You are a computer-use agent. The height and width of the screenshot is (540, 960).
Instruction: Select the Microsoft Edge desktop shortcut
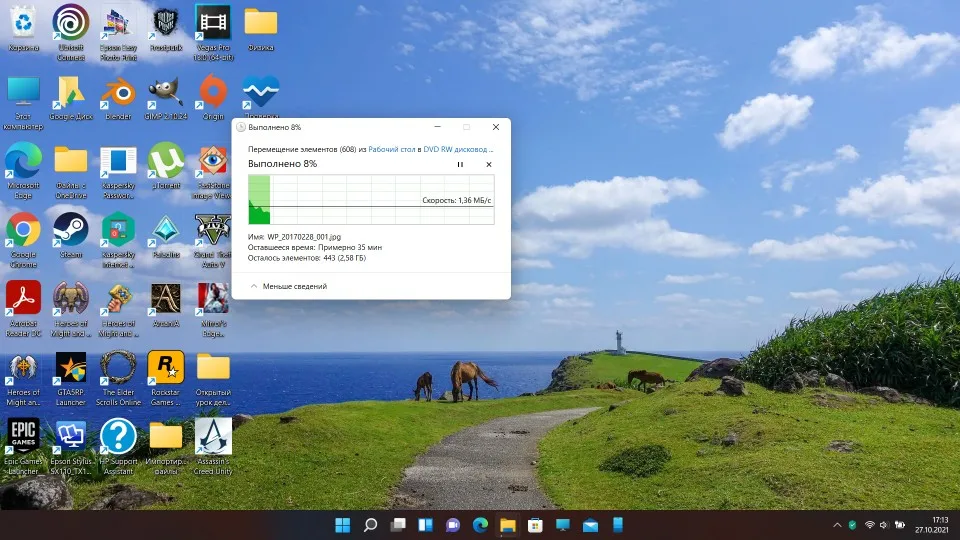(x=23, y=170)
